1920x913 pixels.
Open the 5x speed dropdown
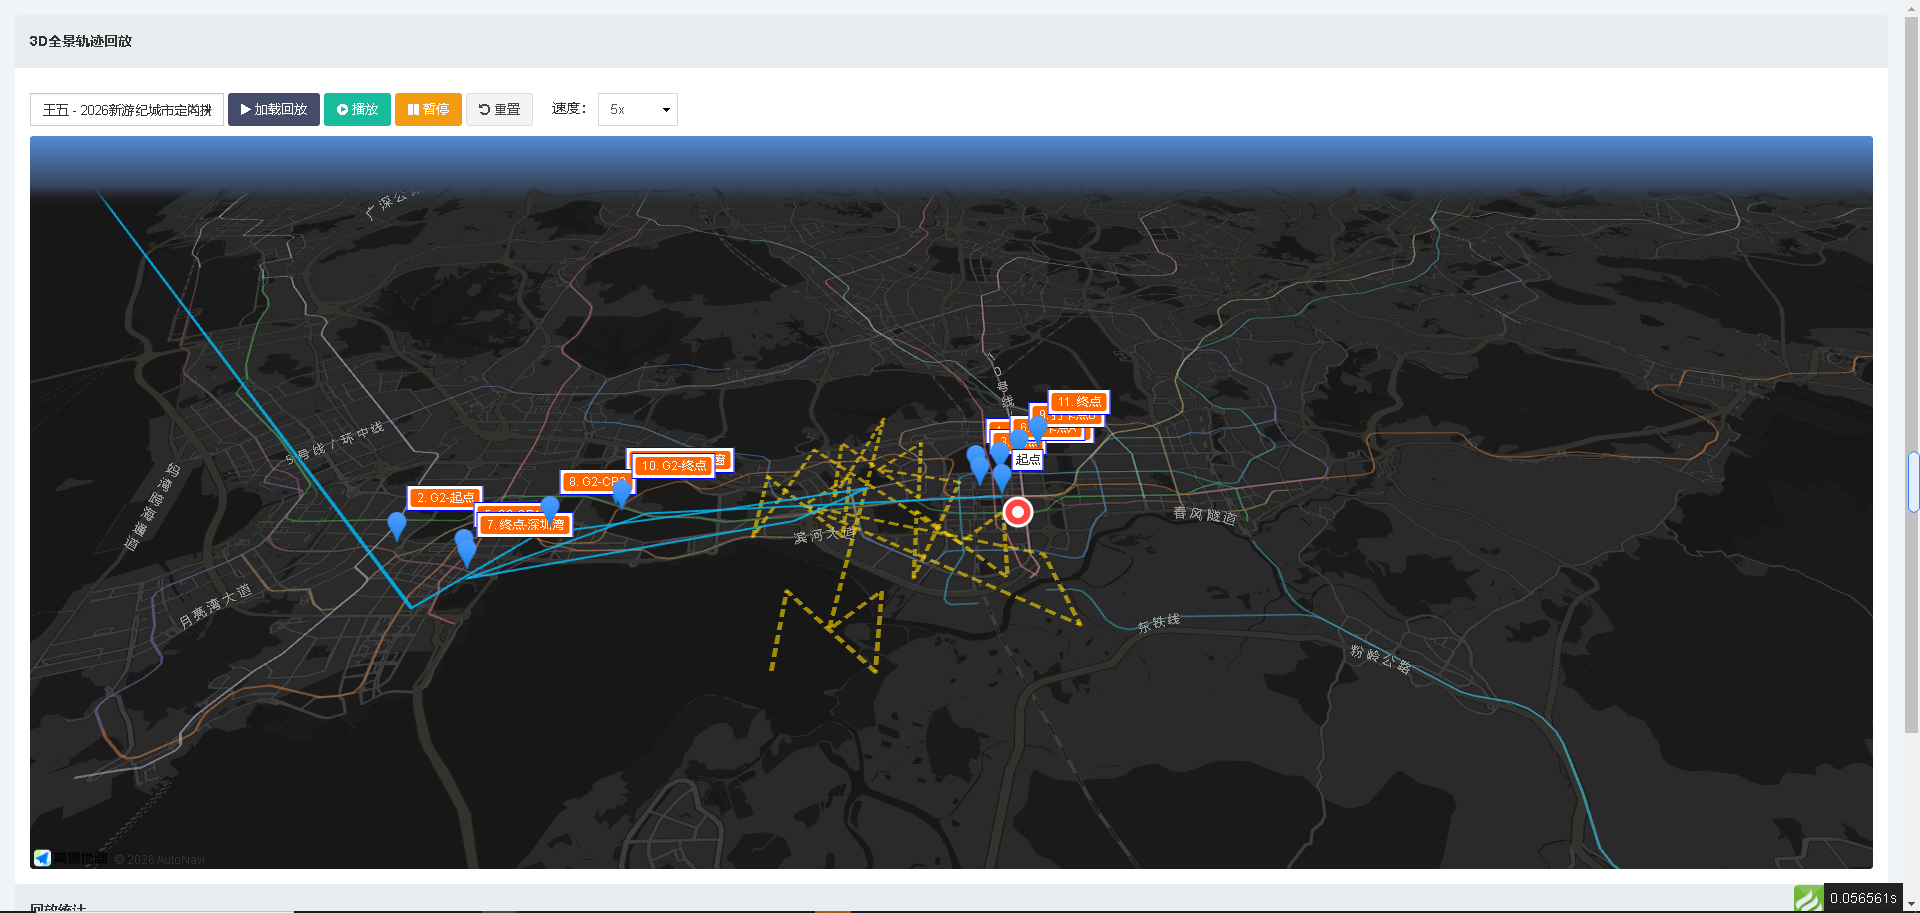click(x=638, y=110)
